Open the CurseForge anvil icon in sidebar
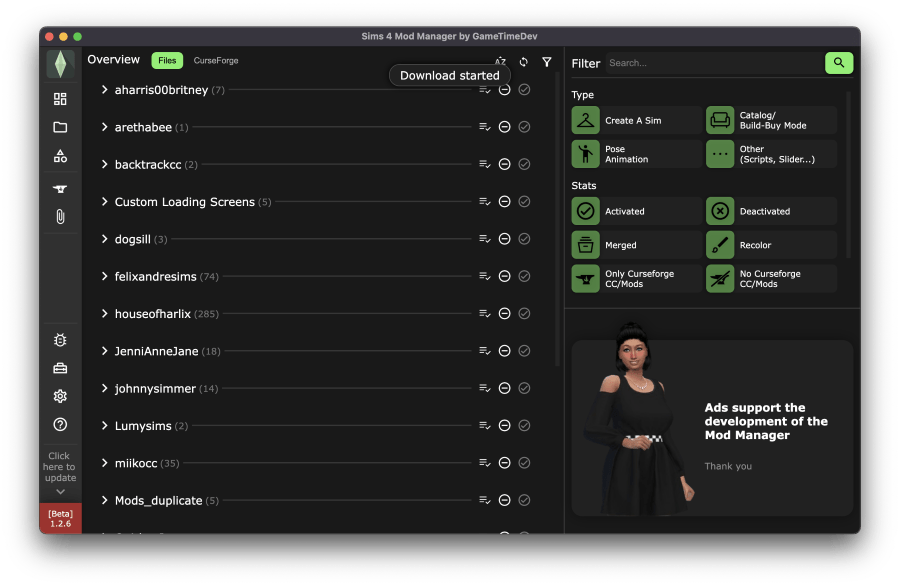The width and height of the screenshot is (900, 586). click(60, 189)
